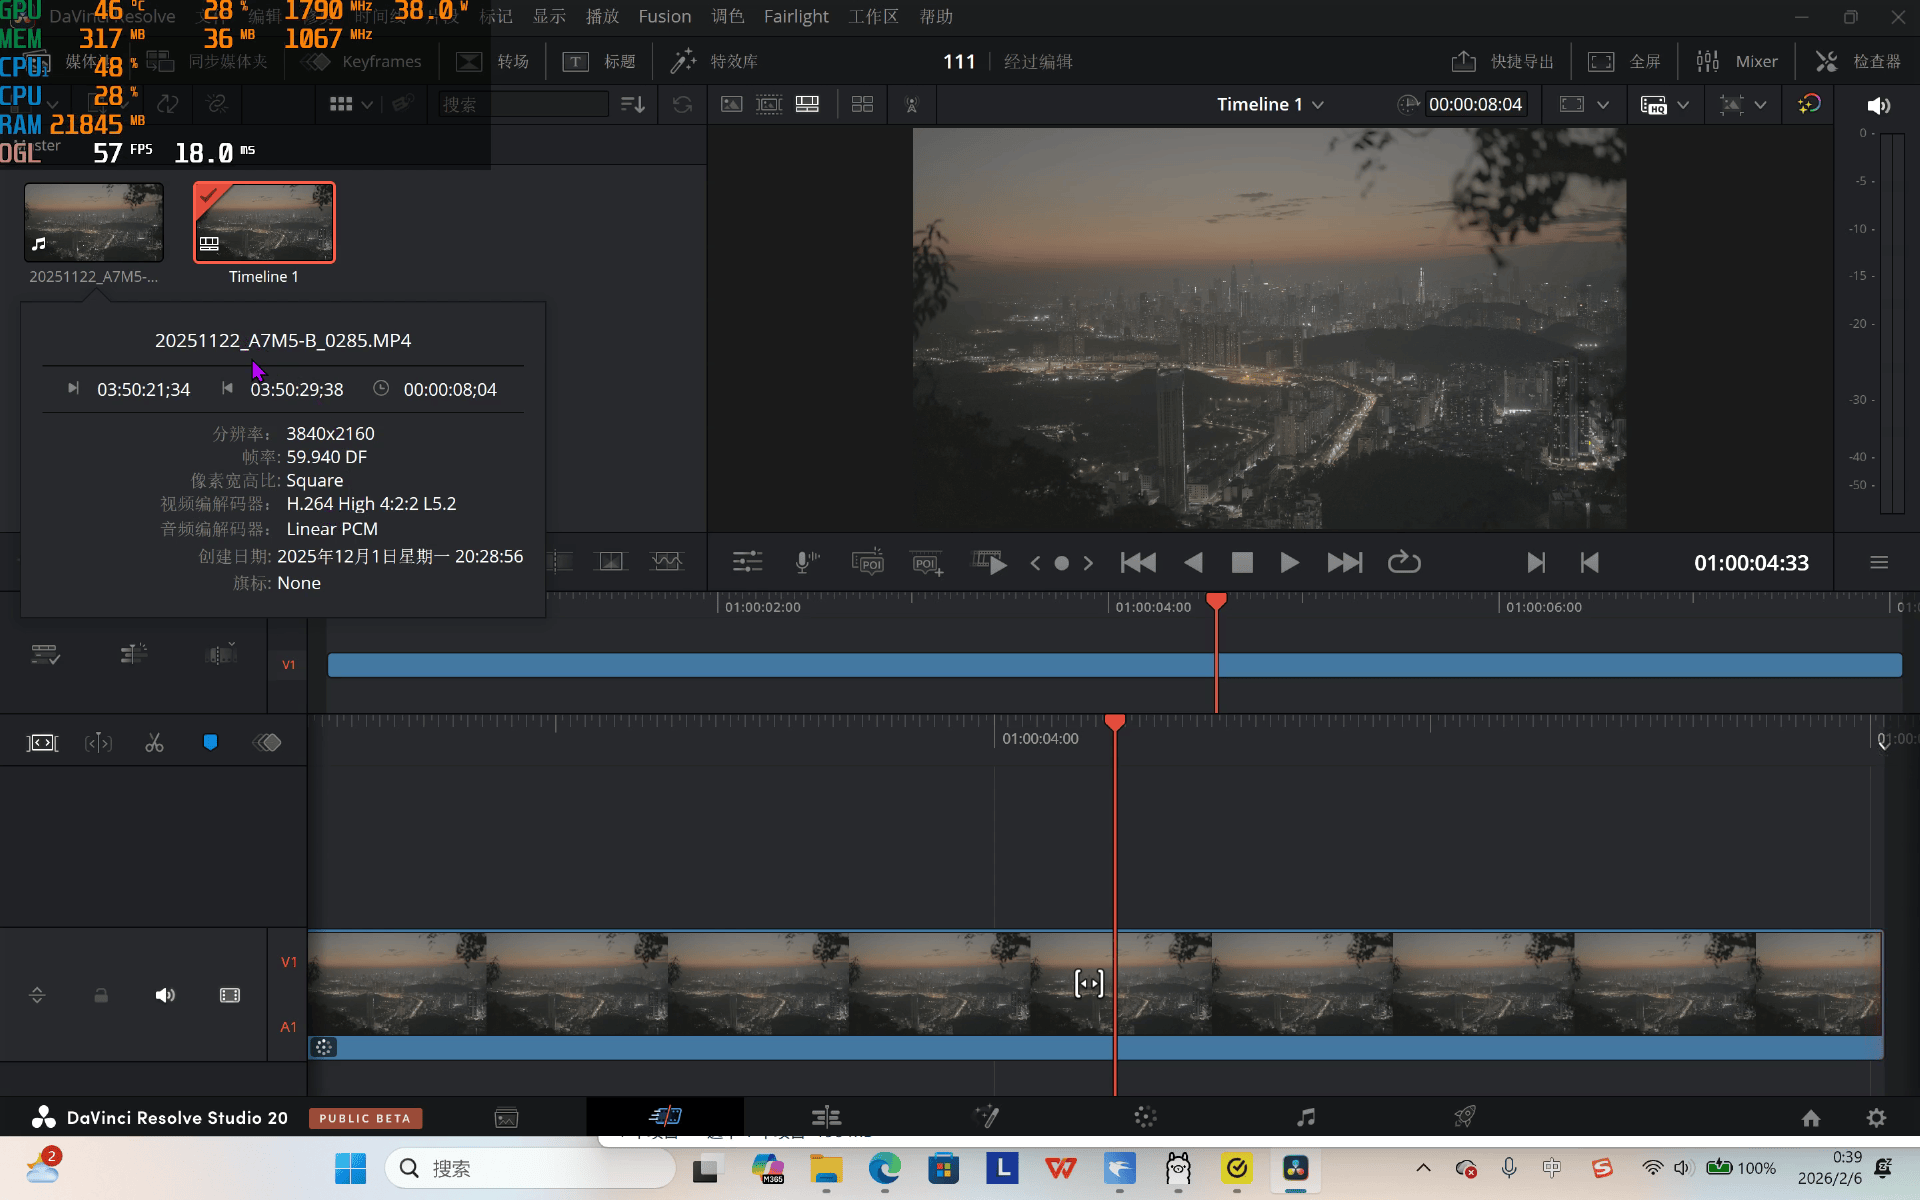Click the safe area overlay icon
1920x1200 pixels.
point(1572,104)
